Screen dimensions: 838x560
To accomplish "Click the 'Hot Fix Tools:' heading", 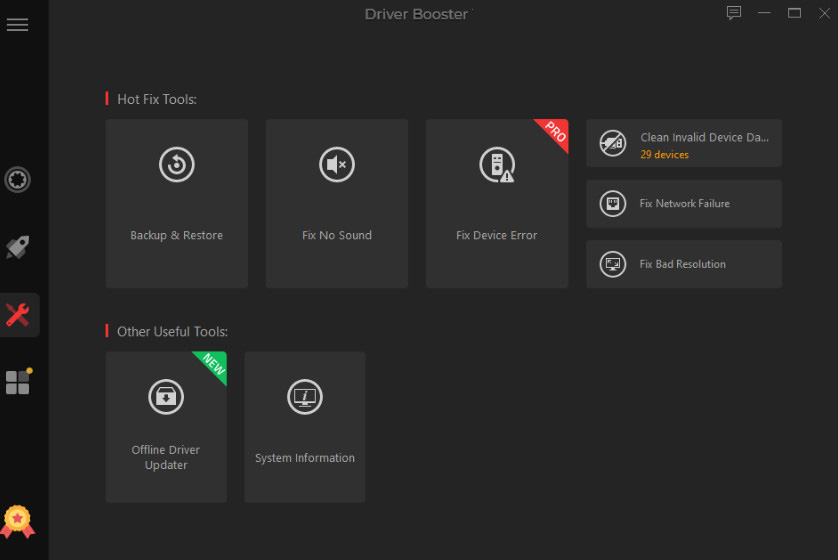I will [157, 99].
